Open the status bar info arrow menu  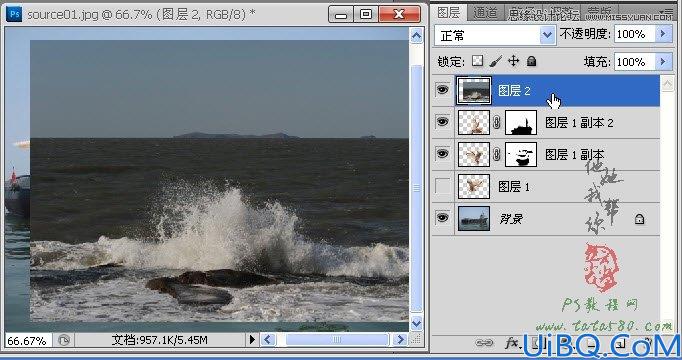252,340
